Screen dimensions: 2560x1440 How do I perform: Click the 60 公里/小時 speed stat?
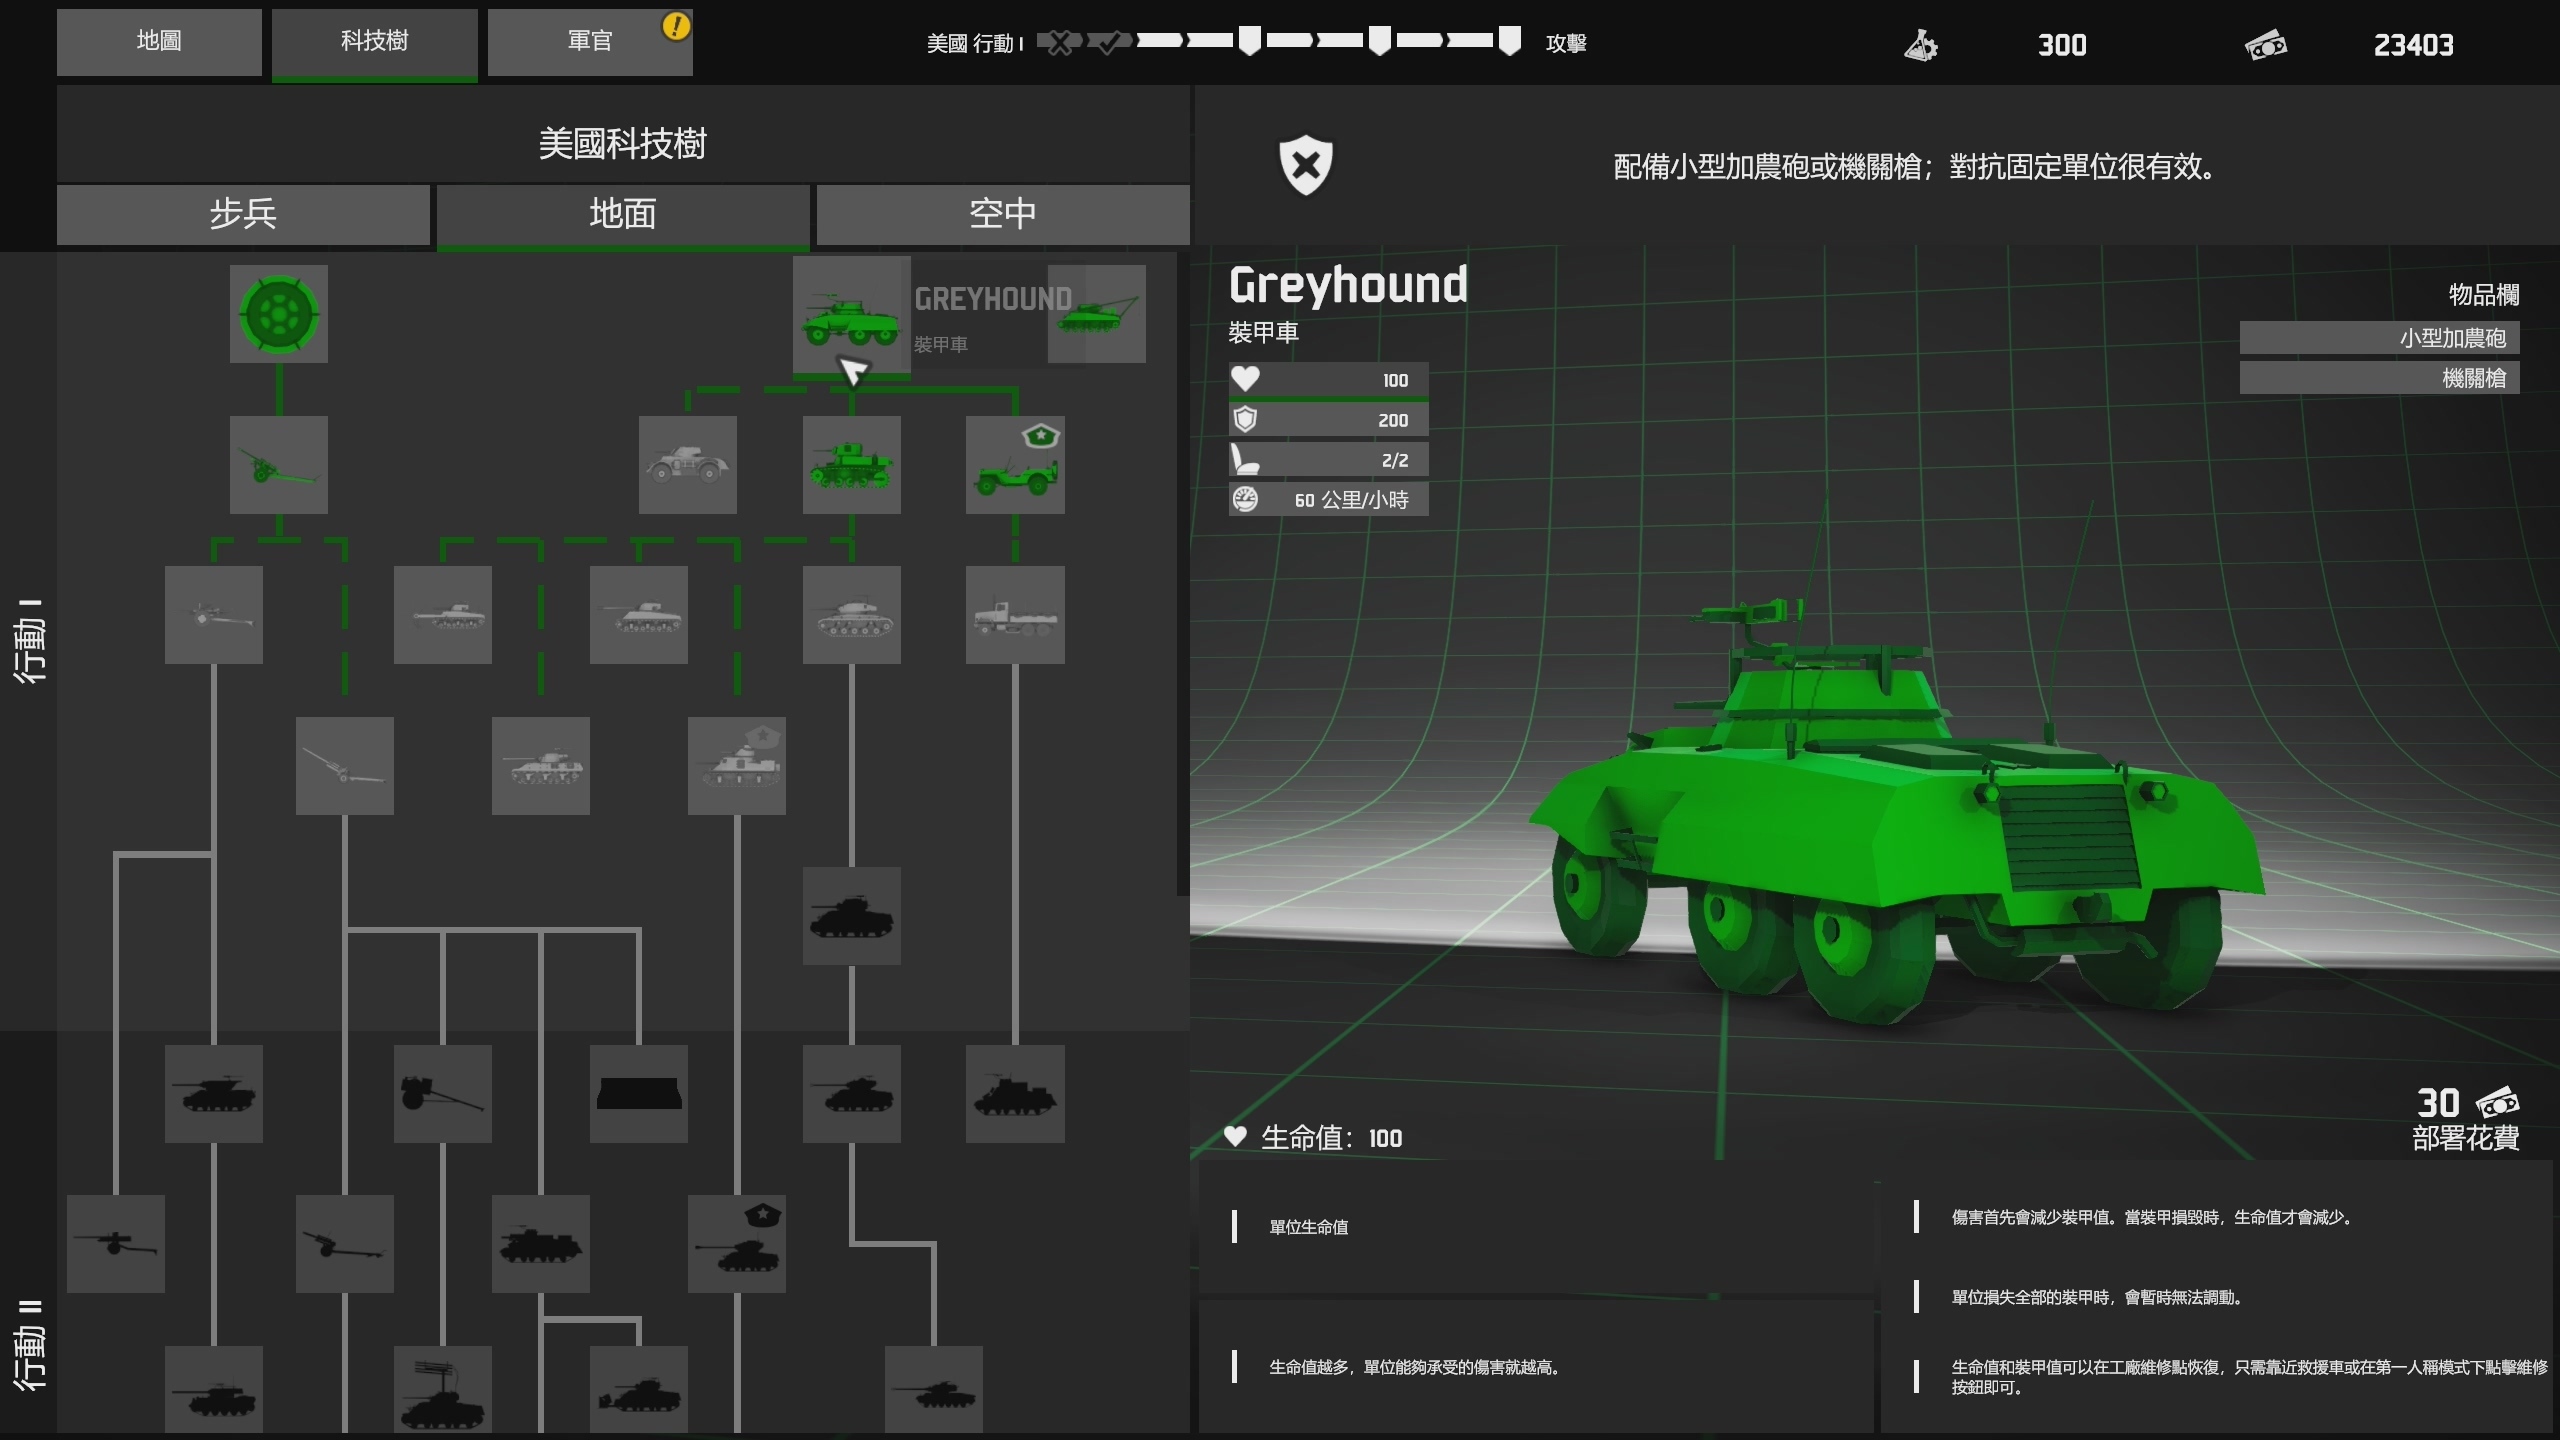click(1328, 500)
